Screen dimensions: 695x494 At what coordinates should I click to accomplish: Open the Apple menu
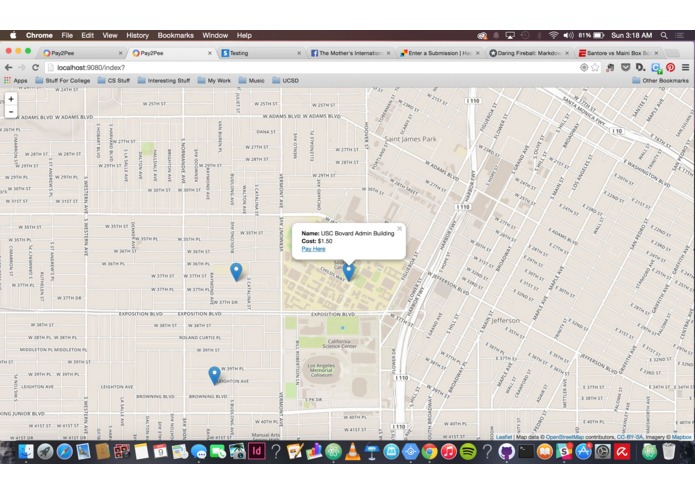pyautogui.click(x=13, y=35)
